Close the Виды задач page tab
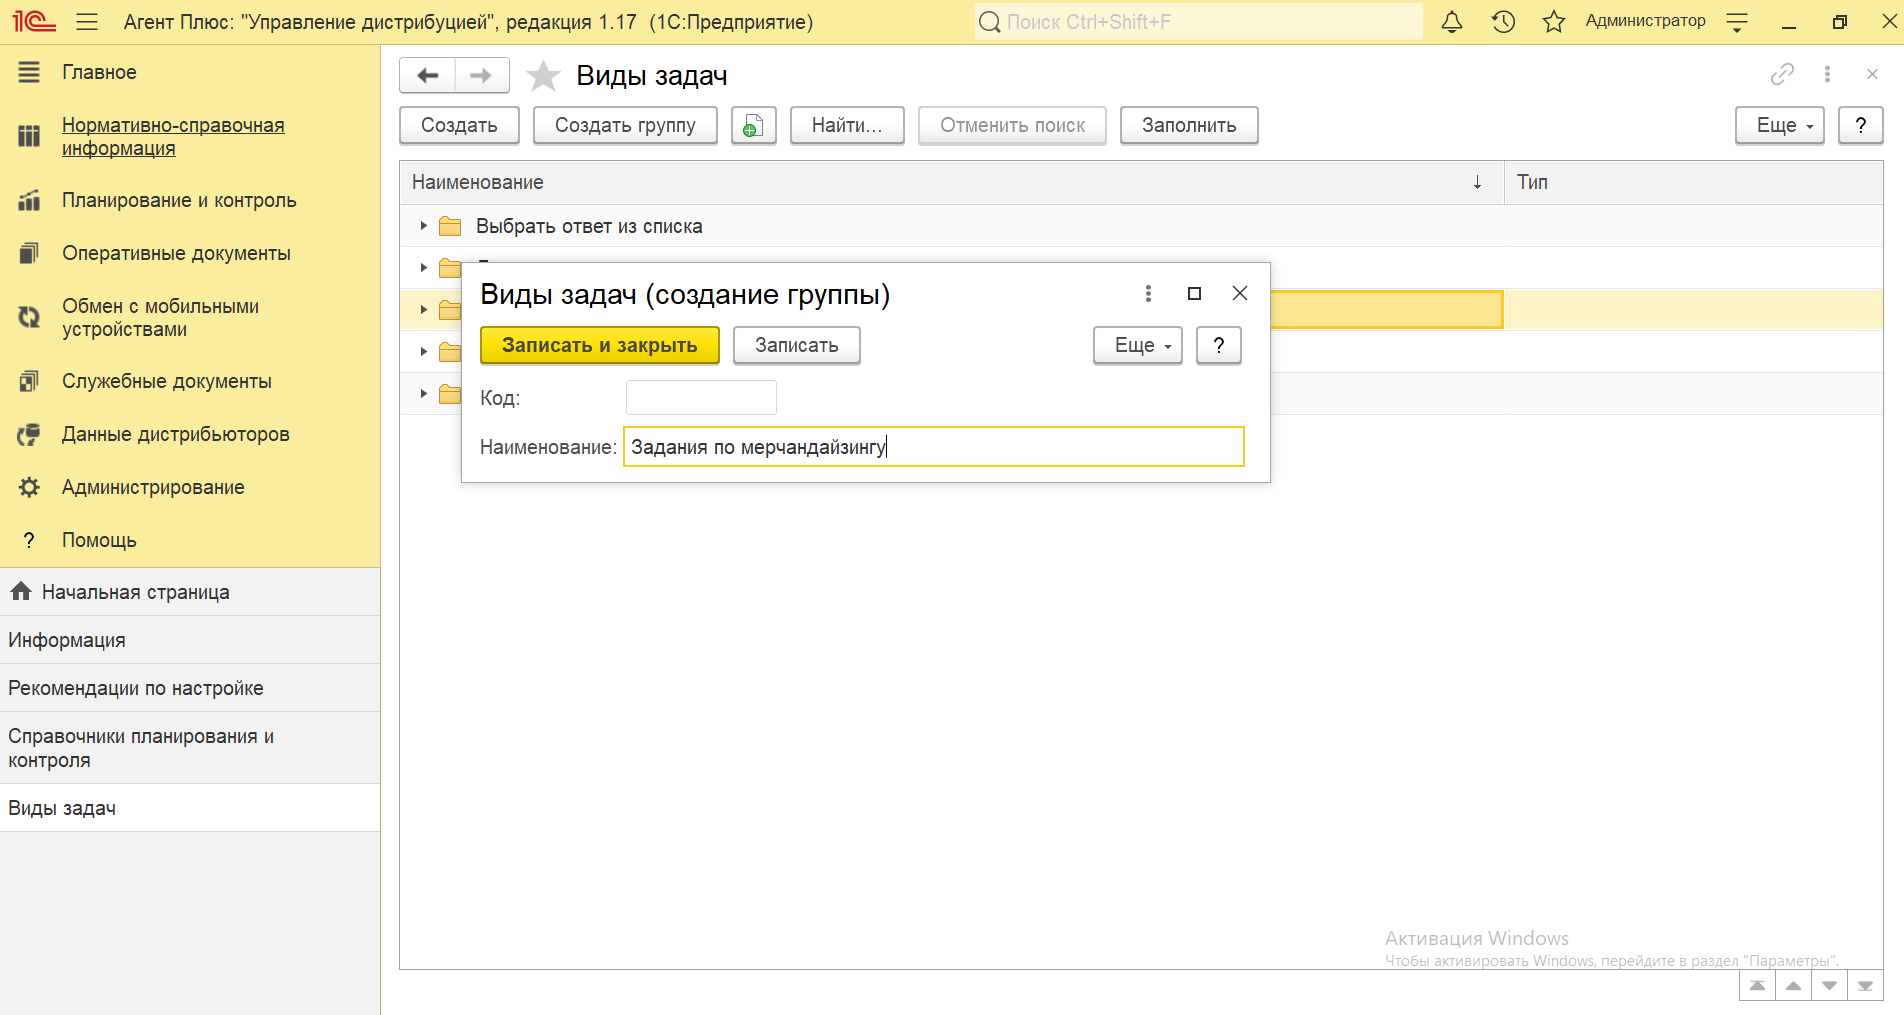The image size is (1904, 1015). point(1872,74)
